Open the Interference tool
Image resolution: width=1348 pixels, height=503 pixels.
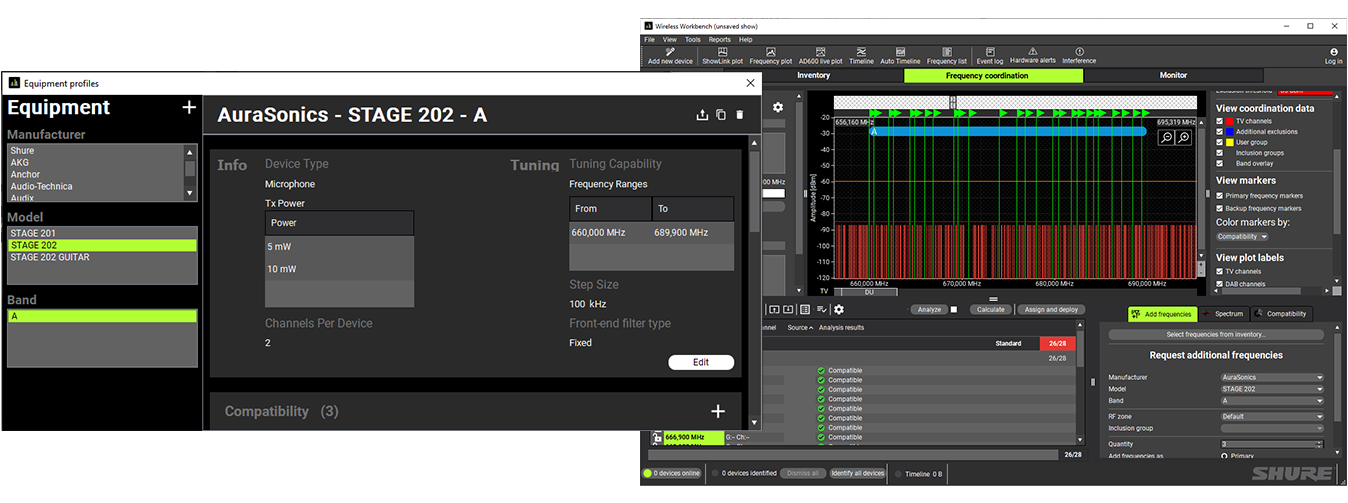[1079, 52]
